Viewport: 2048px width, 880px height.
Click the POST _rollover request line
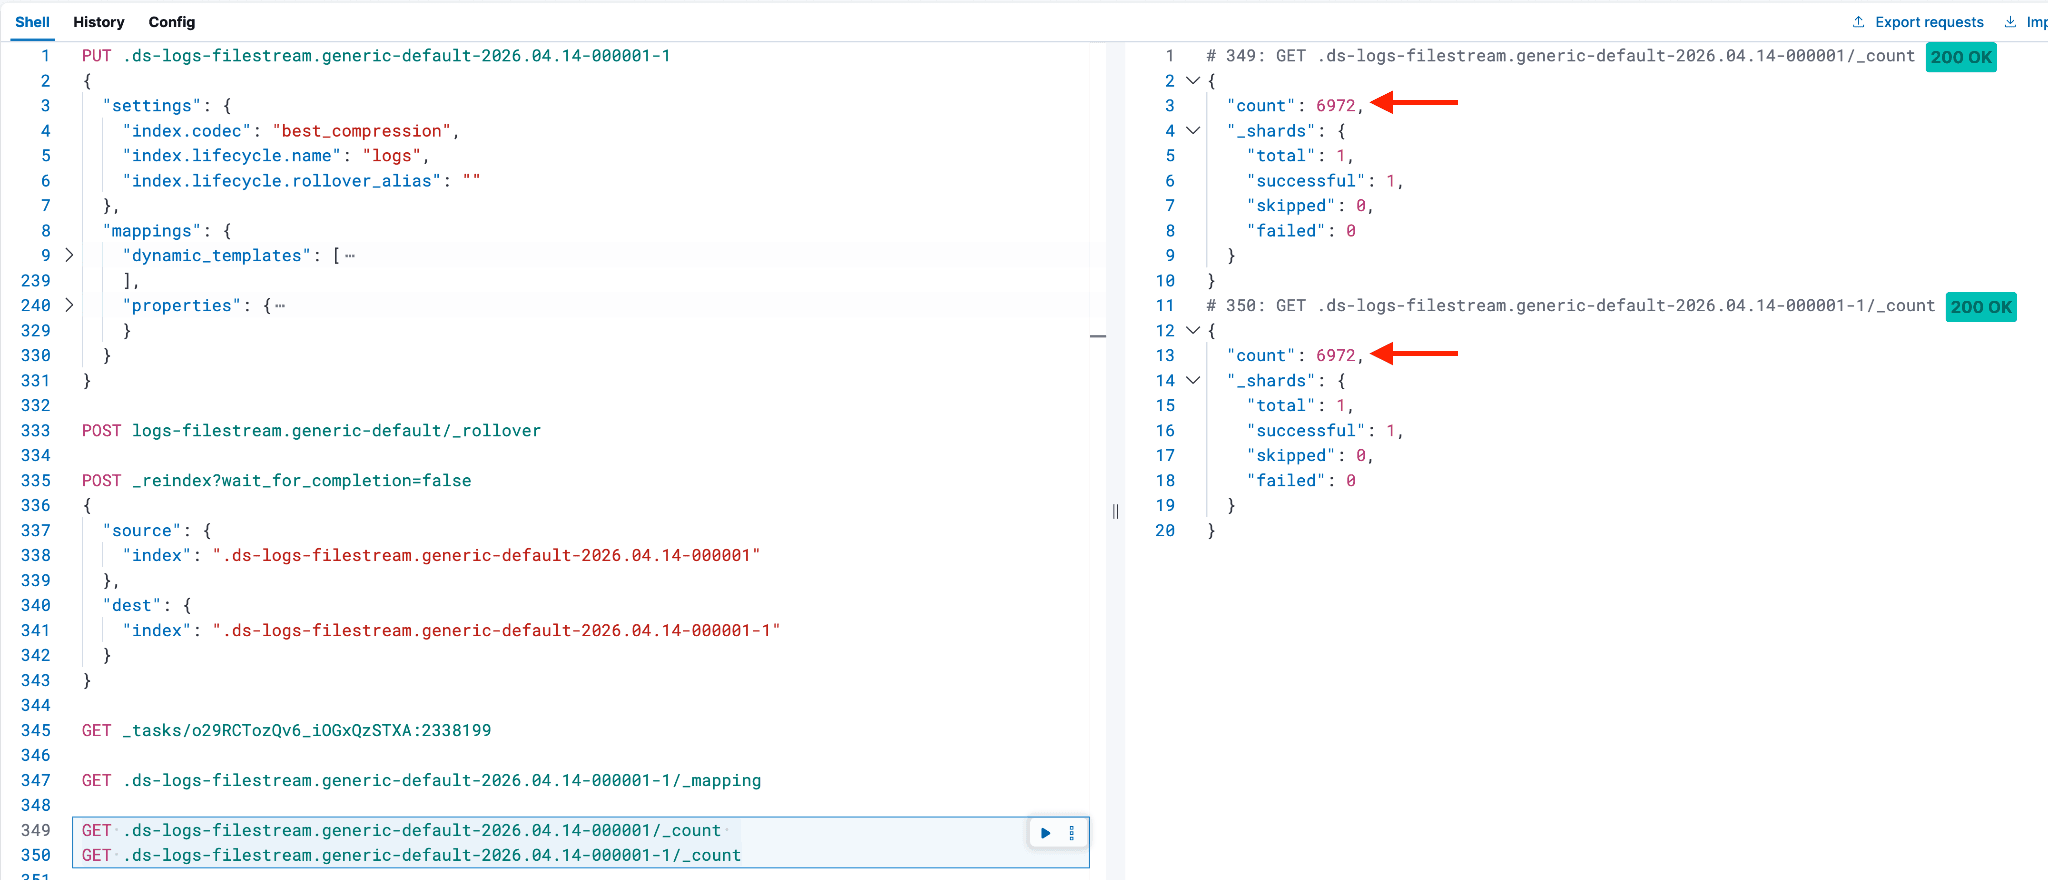pyautogui.click(x=311, y=430)
